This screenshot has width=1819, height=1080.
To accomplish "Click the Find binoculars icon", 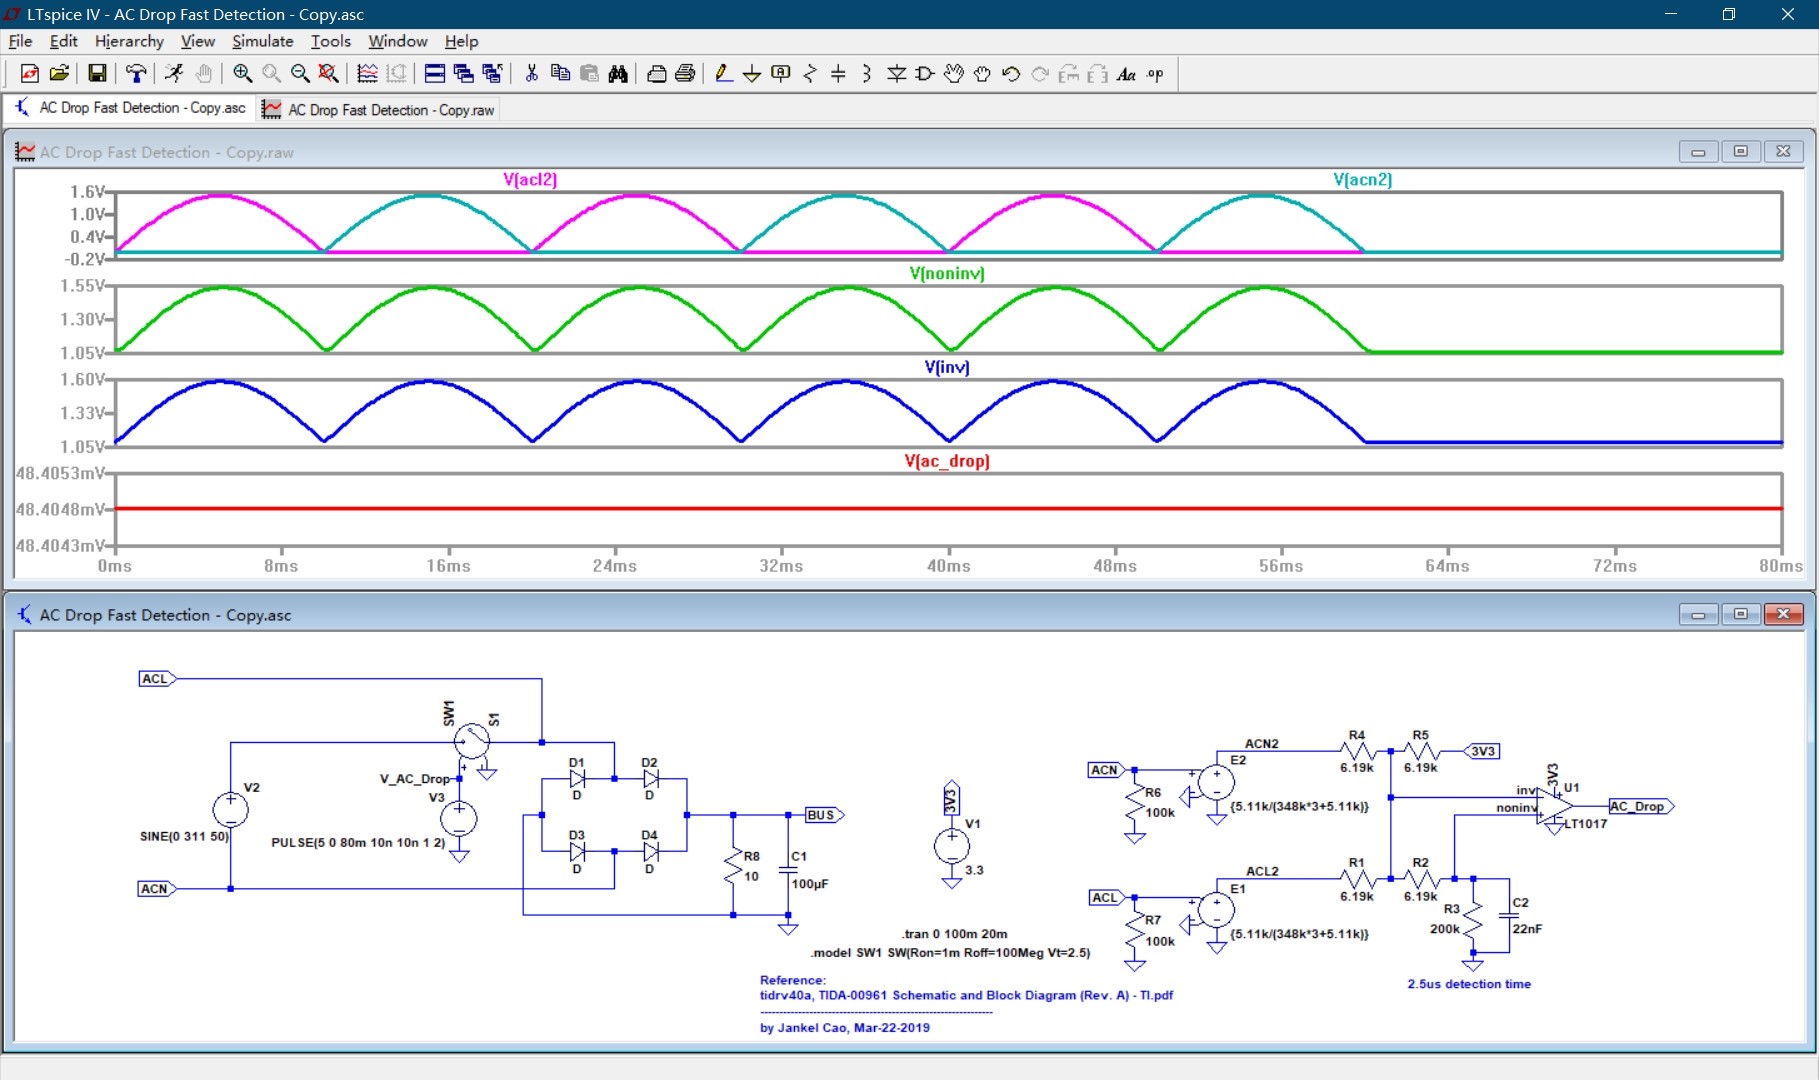I will [618, 74].
